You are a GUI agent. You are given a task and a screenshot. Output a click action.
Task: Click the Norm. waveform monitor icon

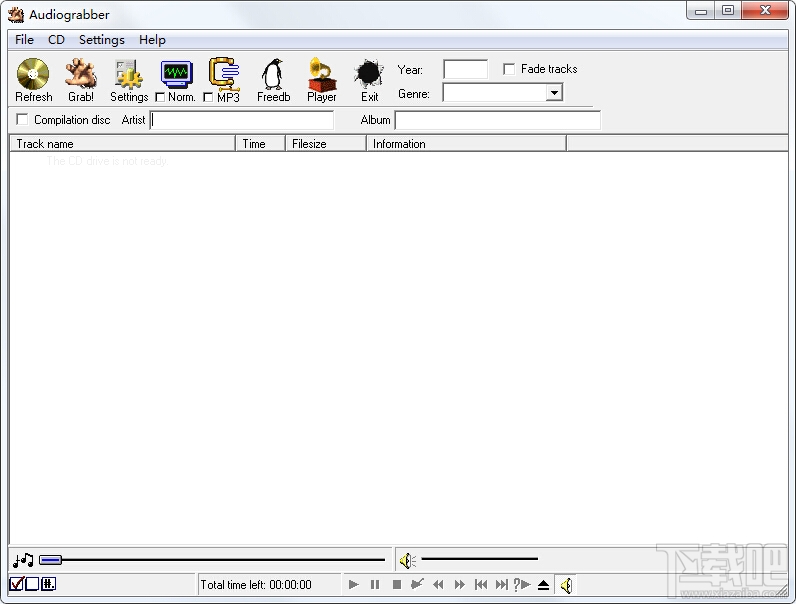[176, 74]
